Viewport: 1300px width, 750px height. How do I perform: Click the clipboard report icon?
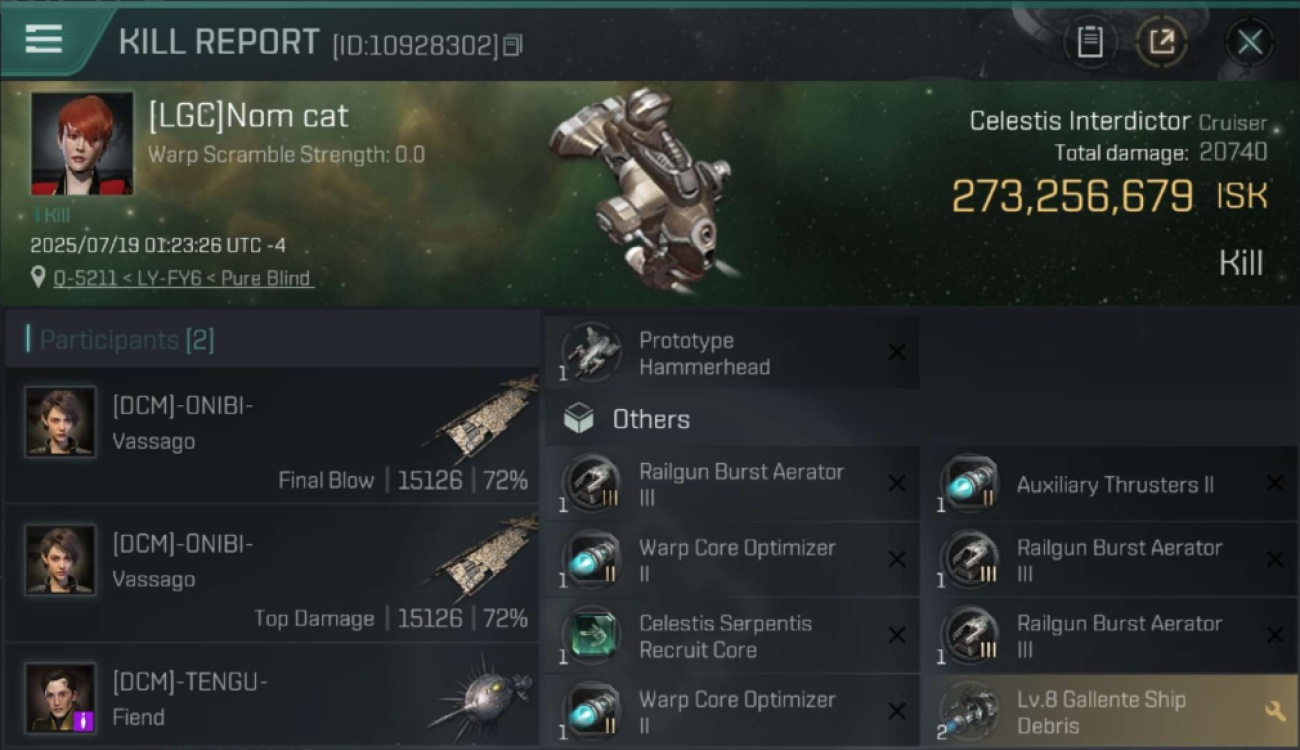[1089, 42]
